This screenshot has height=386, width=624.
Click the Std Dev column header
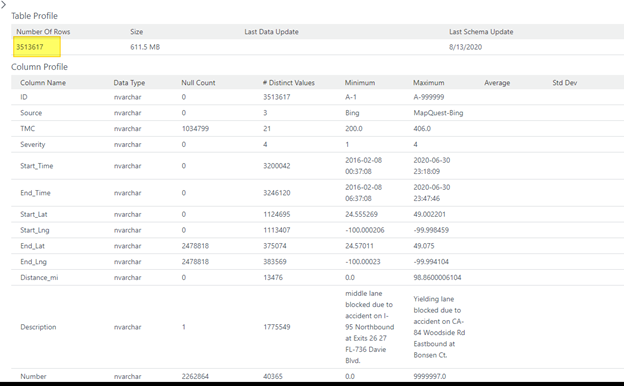tap(564, 83)
